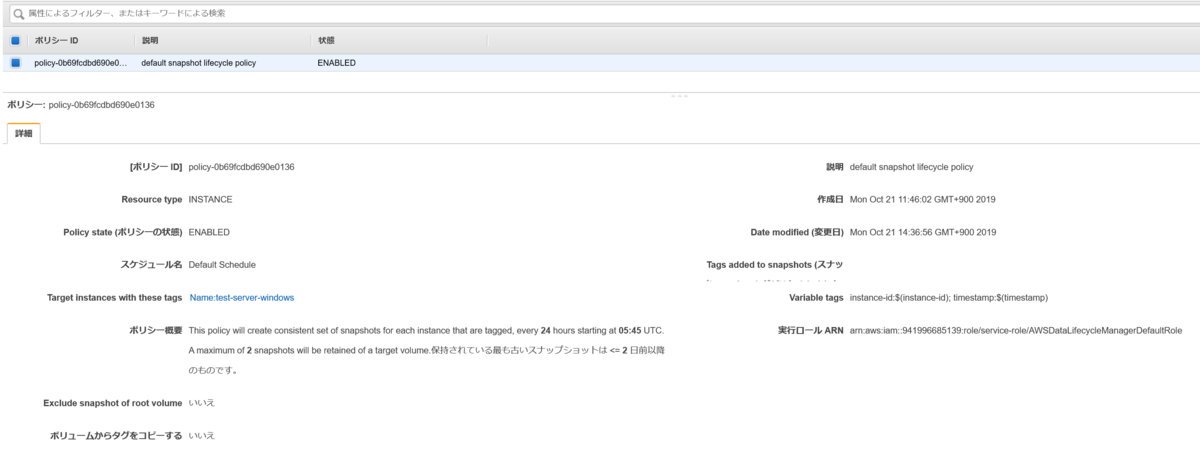Click schedule name 'Default Schedule'
This screenshot has width=1200, height=465.
coord(222,265)
